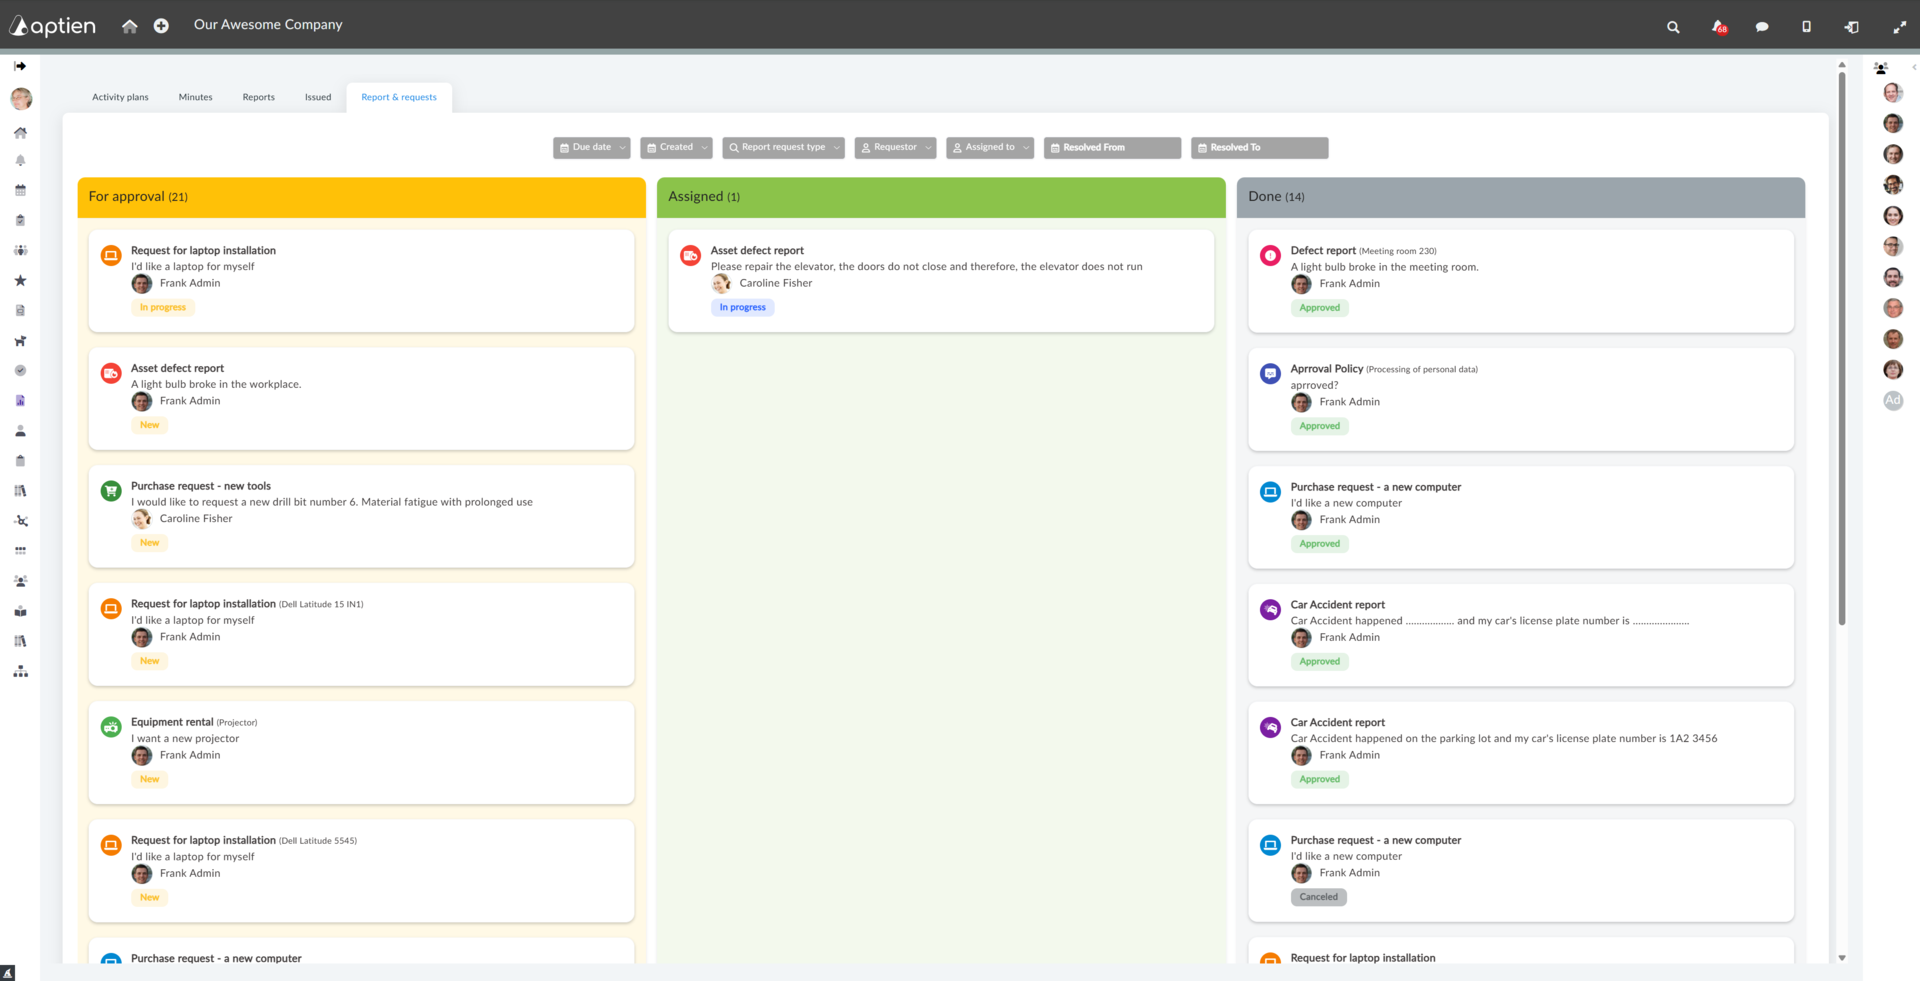The image size is (1920, 981).
Task: Expand the Assigned to filter dropdown
Action: coord(990,148)
